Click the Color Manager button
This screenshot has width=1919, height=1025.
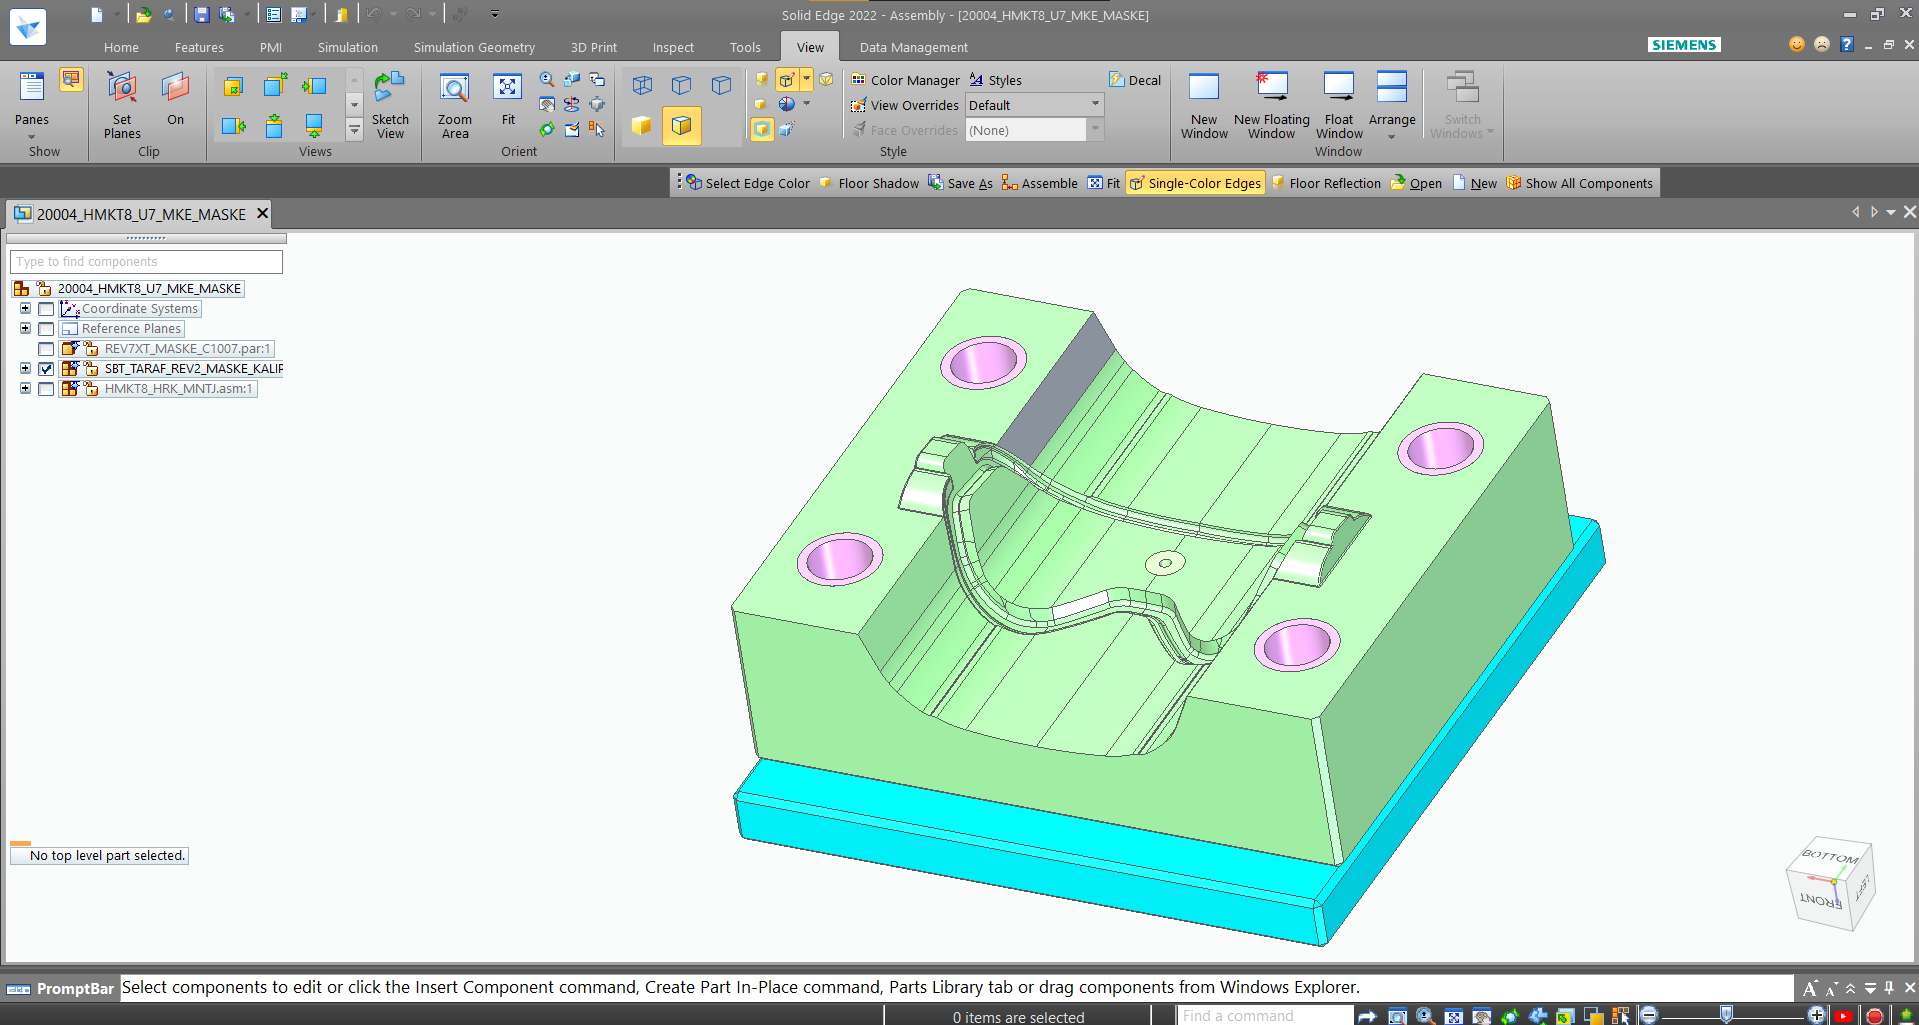click(905, 80)
